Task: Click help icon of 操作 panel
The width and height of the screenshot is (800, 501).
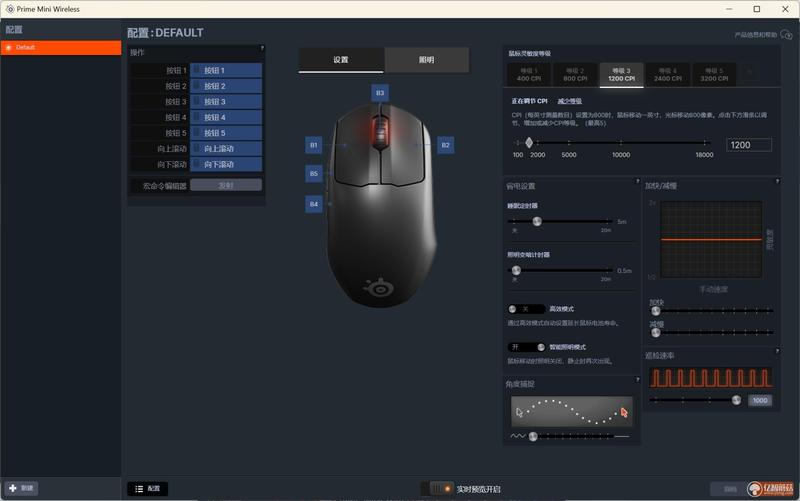Action: (x=262, y=48)
